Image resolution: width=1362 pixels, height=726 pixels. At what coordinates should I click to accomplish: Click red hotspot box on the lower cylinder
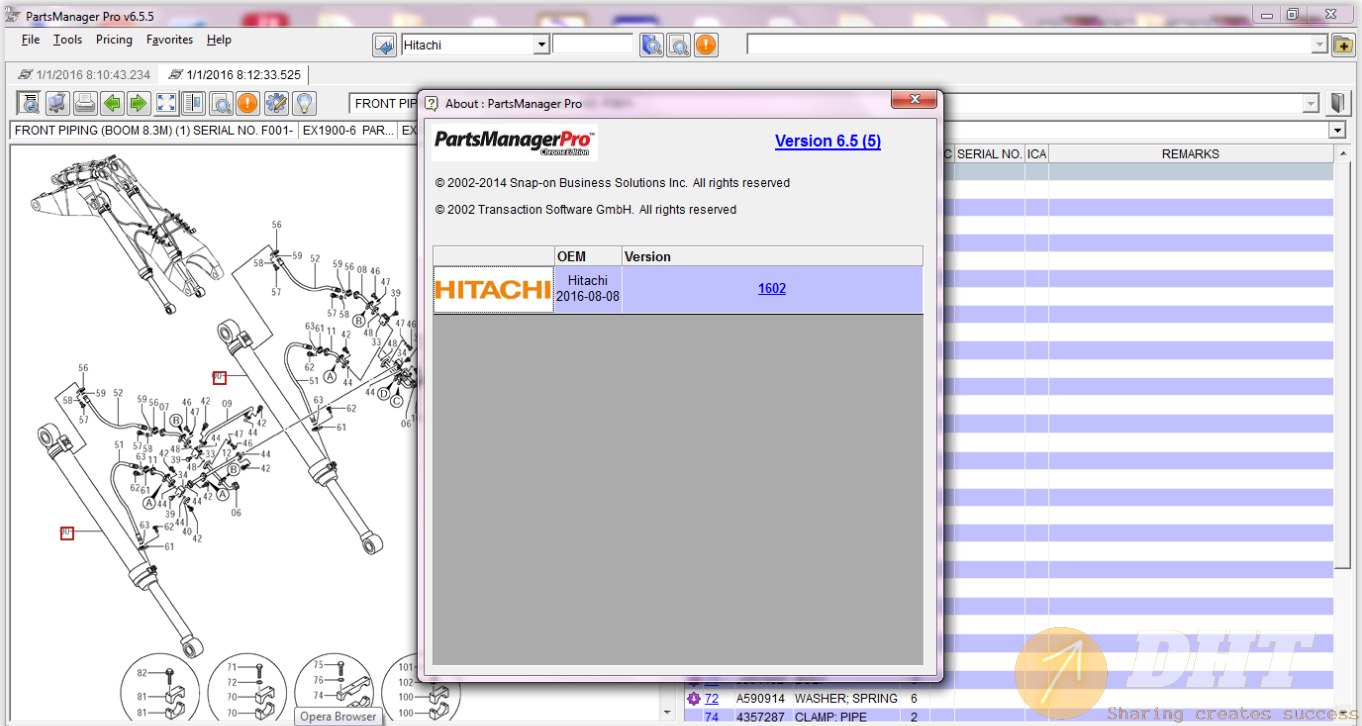click(67, 533)
